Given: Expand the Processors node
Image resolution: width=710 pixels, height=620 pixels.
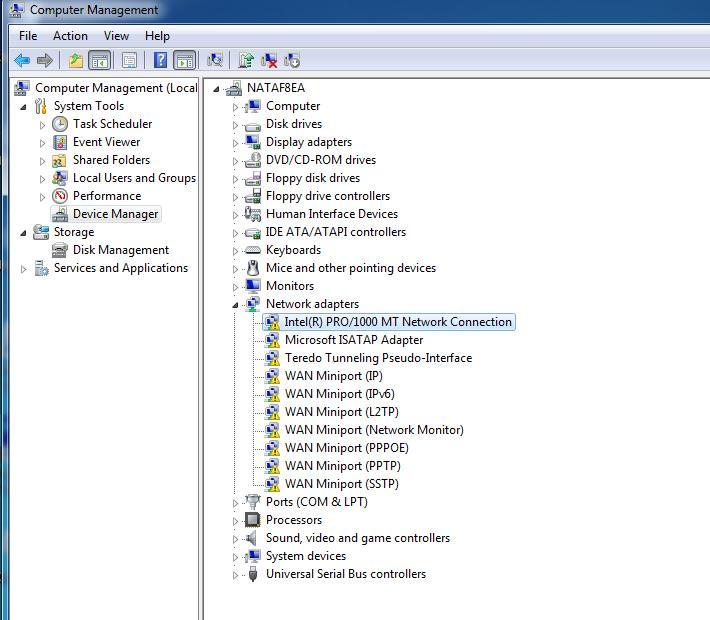Looking at the screenshot, I should click(x=235, y=521).
